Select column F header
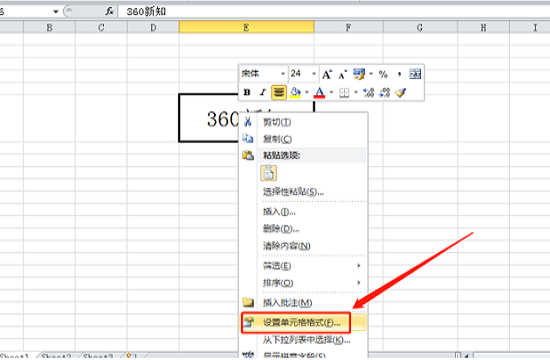 tap(349, 27)
